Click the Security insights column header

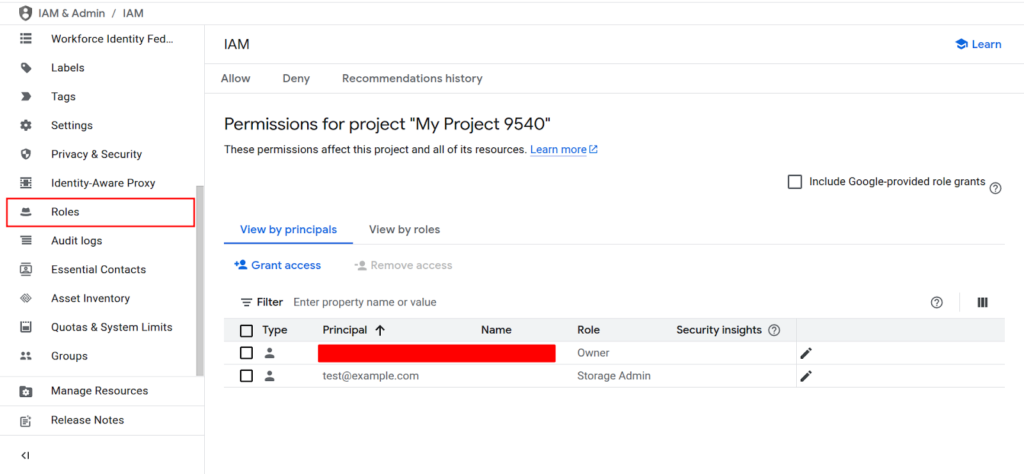tap(719, 330)
